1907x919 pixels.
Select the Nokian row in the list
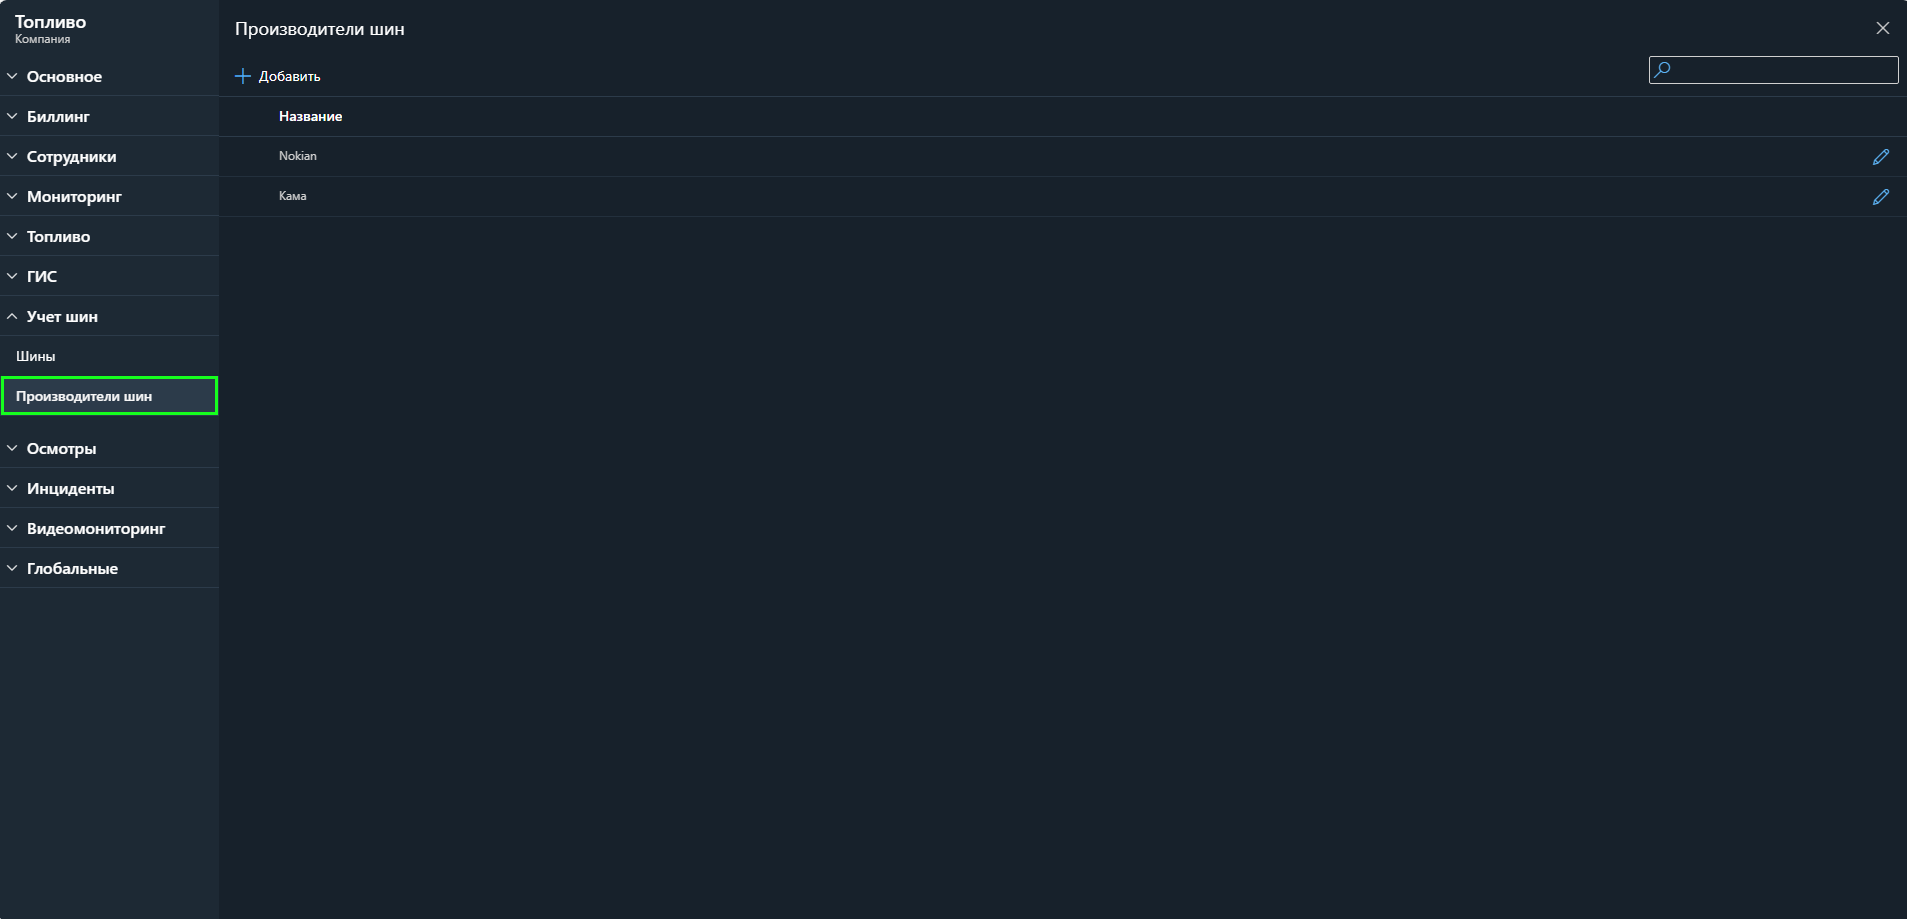pyautogui.click(x=297, y=156)
